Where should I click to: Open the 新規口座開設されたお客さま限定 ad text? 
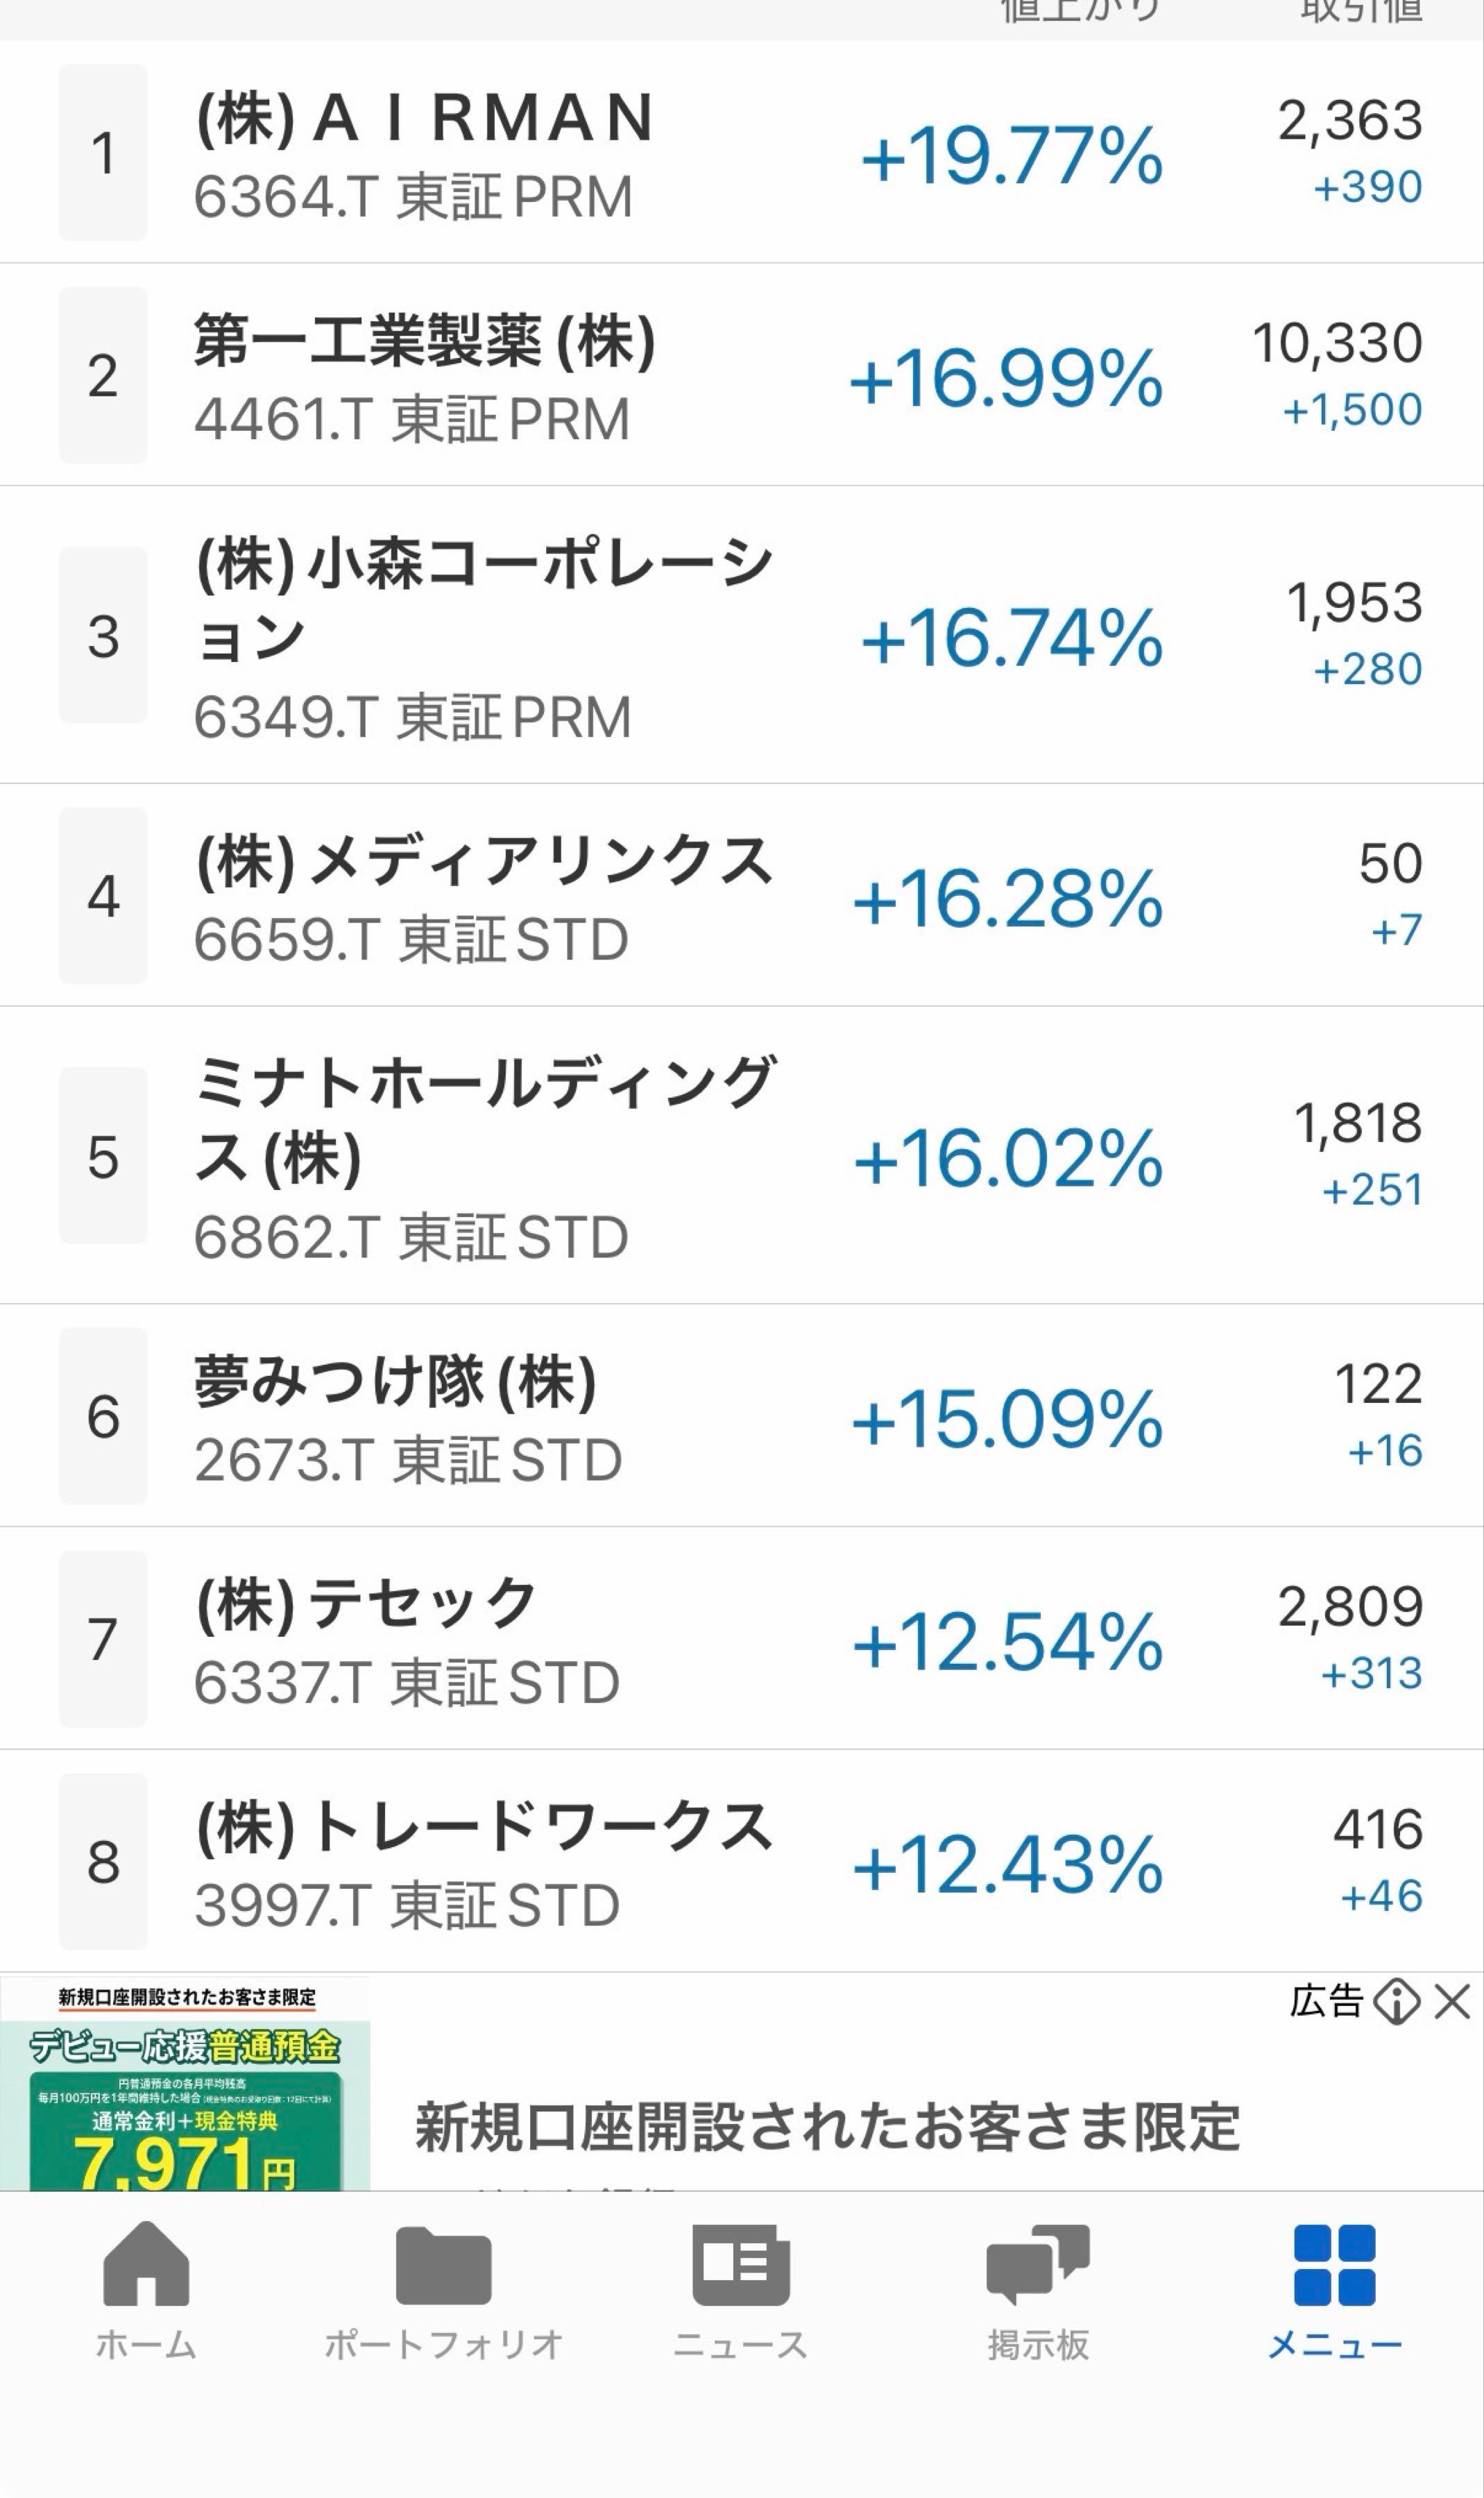[828, 2126]
